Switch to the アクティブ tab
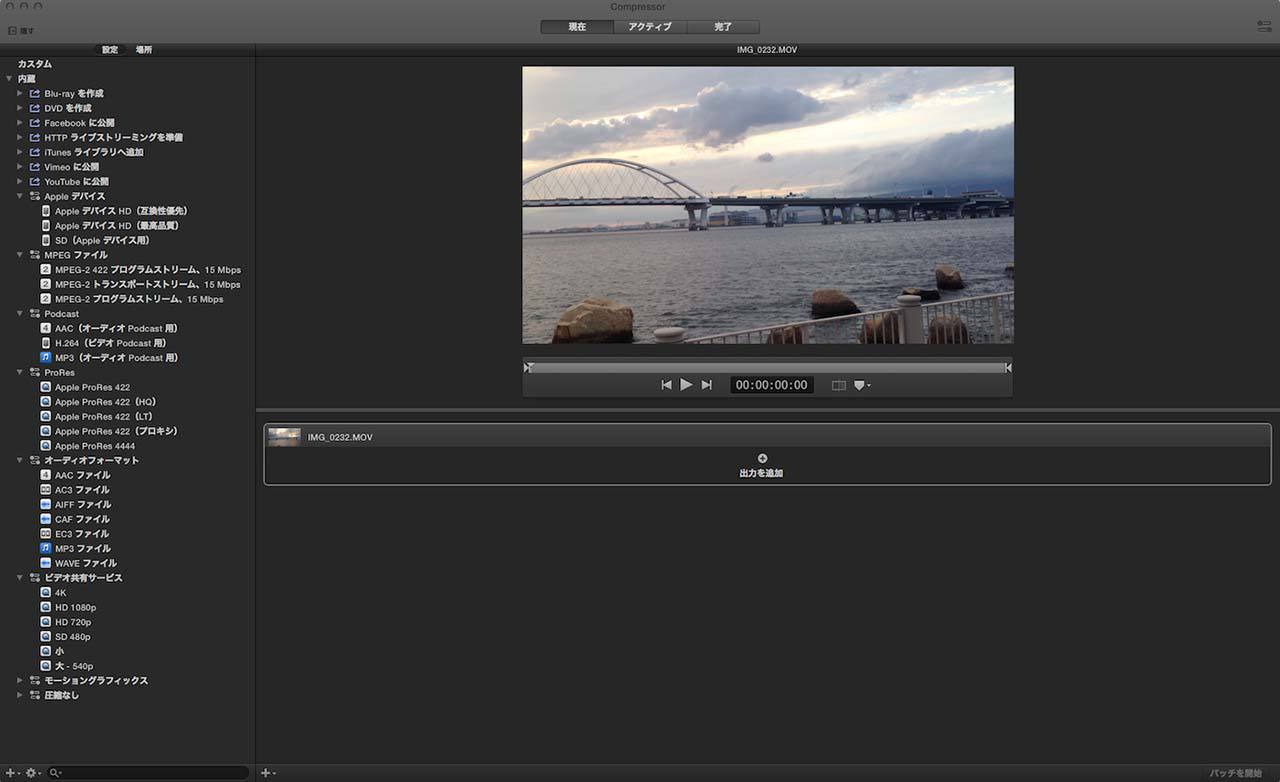The image size is (1280, 782). (649, 27)
